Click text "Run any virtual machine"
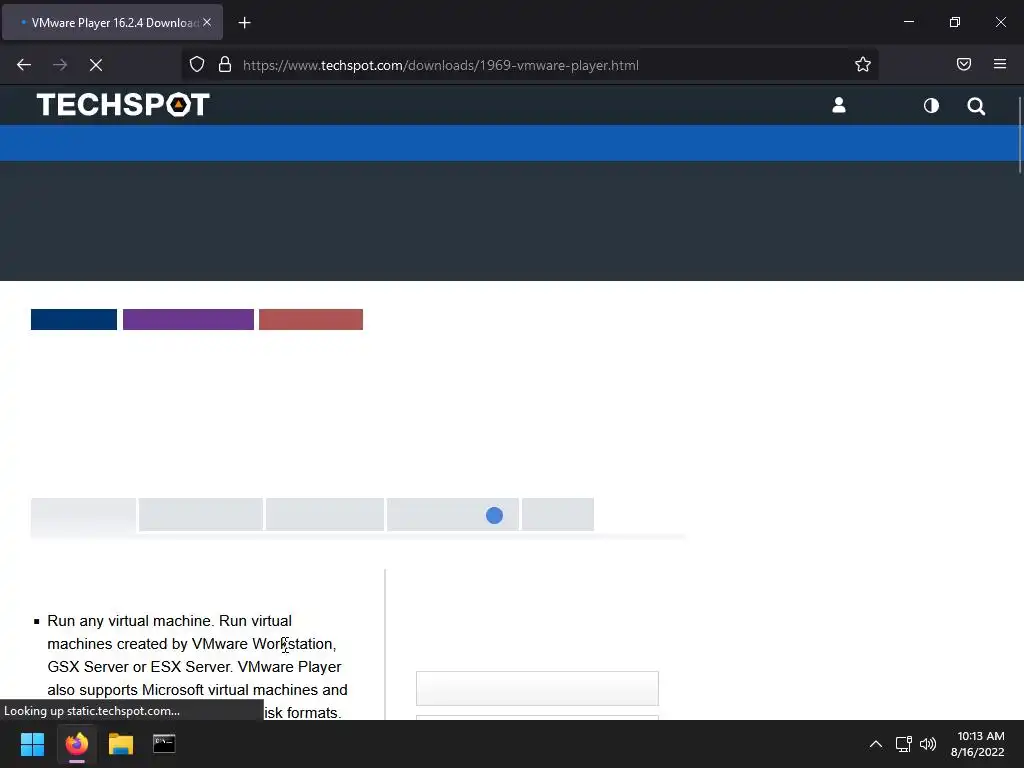 129,620
